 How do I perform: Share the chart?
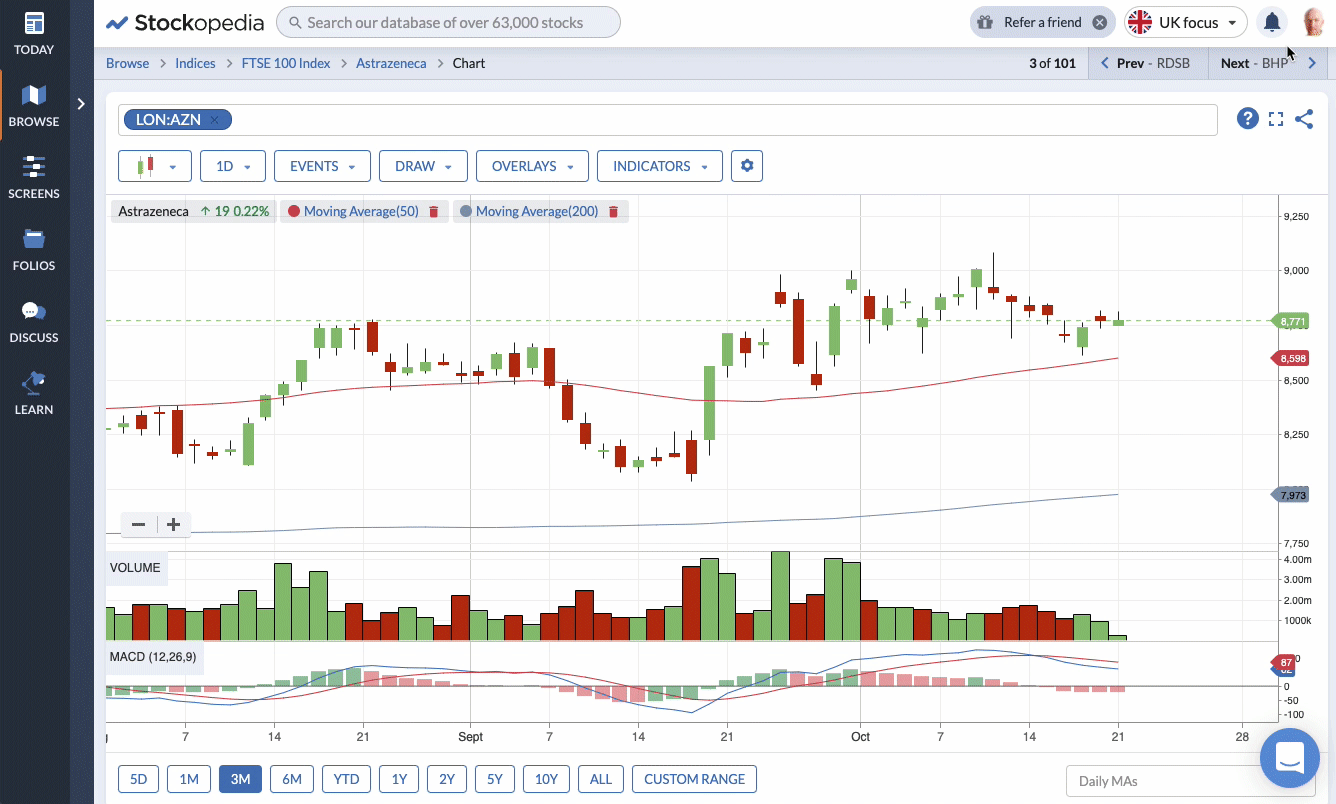(x=1304, y=119)
